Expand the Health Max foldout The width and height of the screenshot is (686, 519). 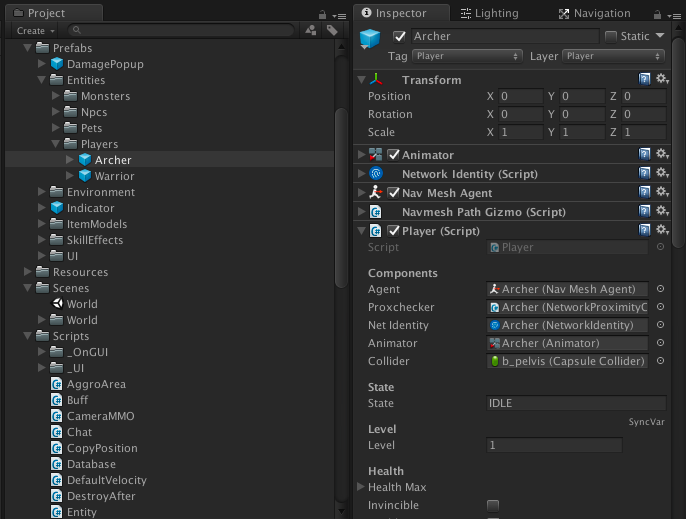(361, 487)
